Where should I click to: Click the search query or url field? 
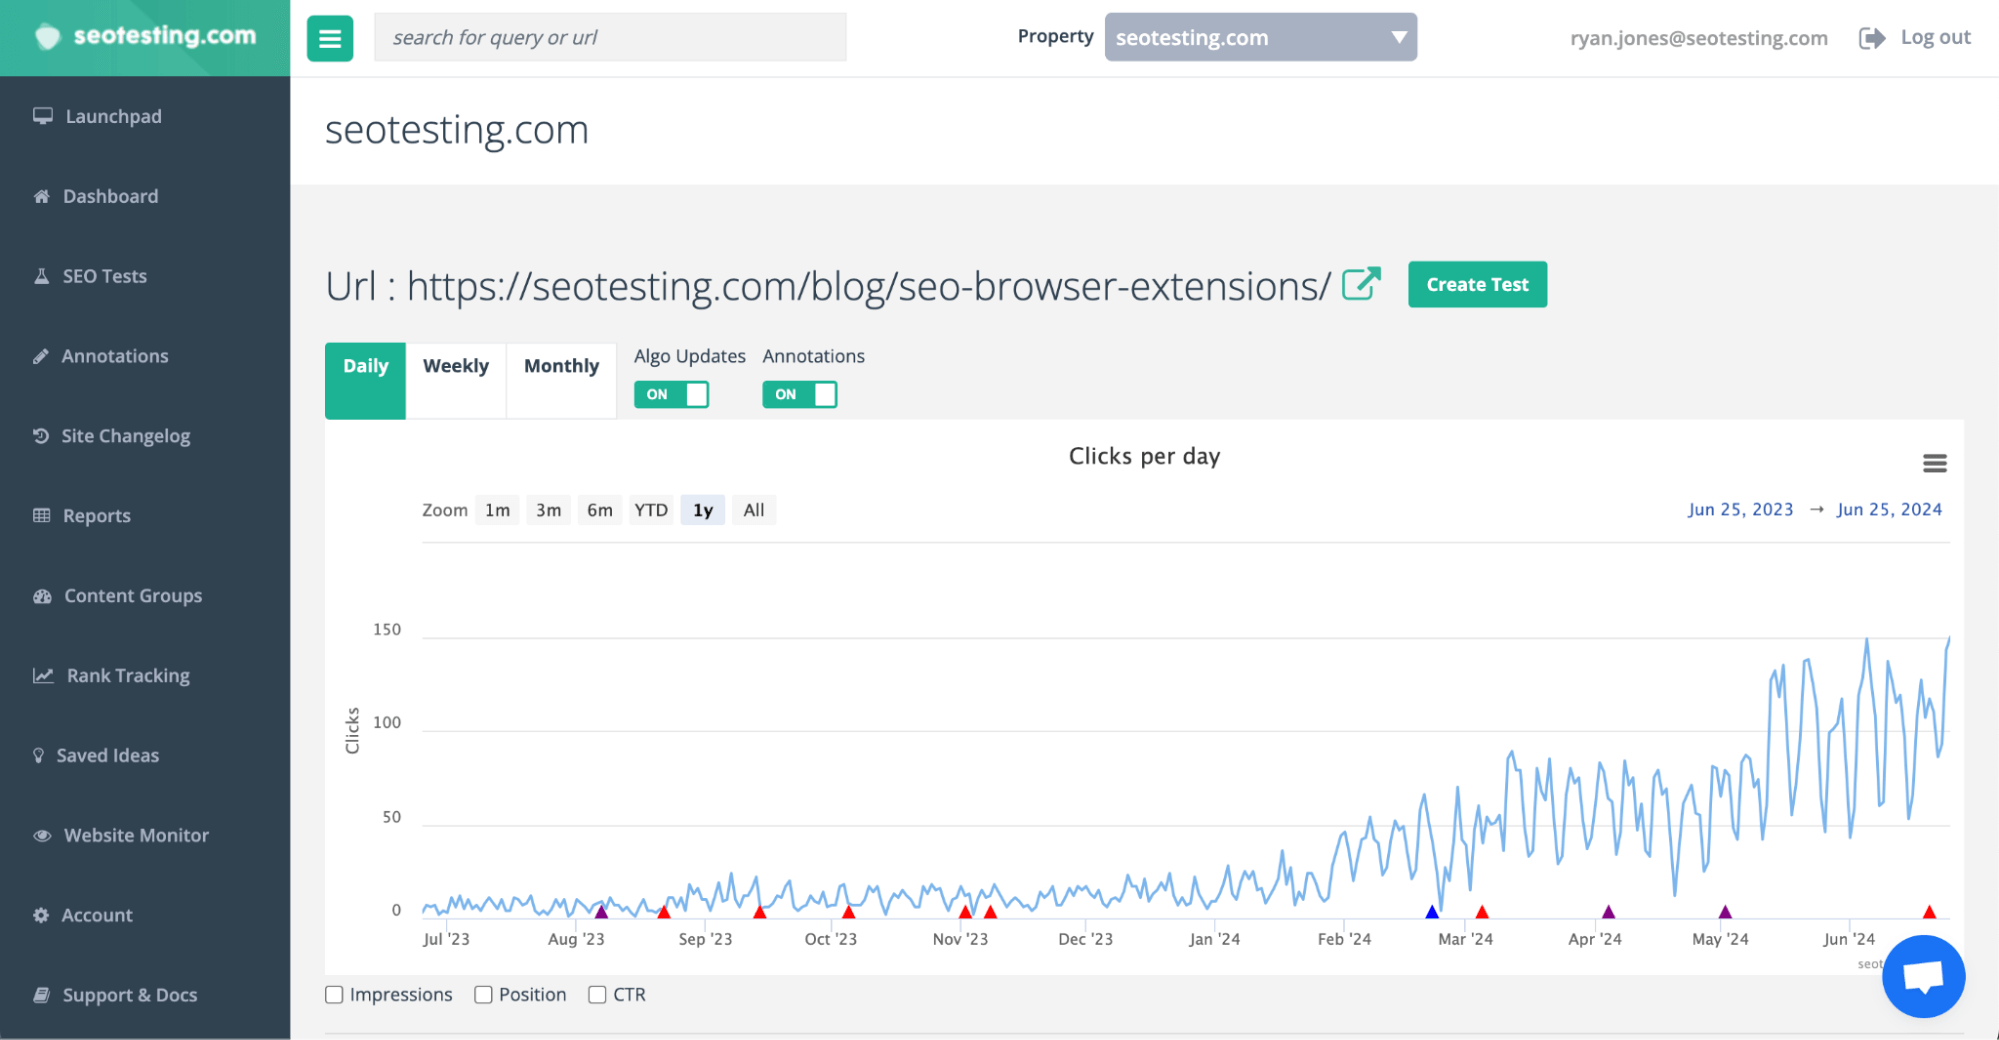coord(610,37)
